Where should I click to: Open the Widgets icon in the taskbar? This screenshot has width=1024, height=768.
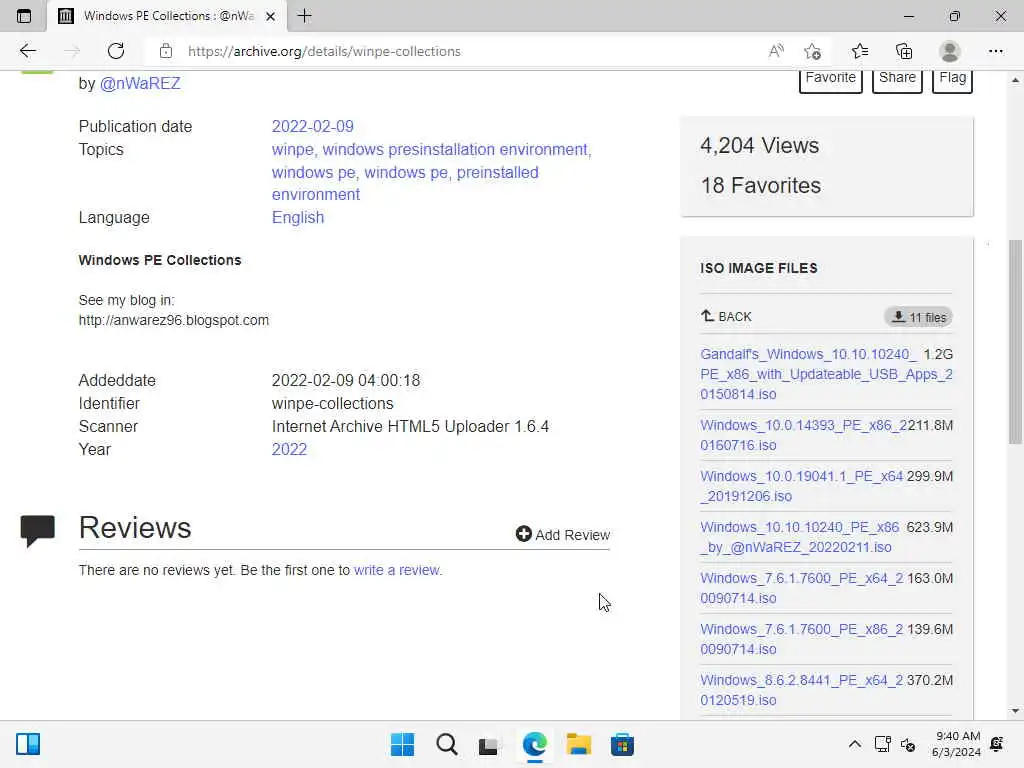28,744
